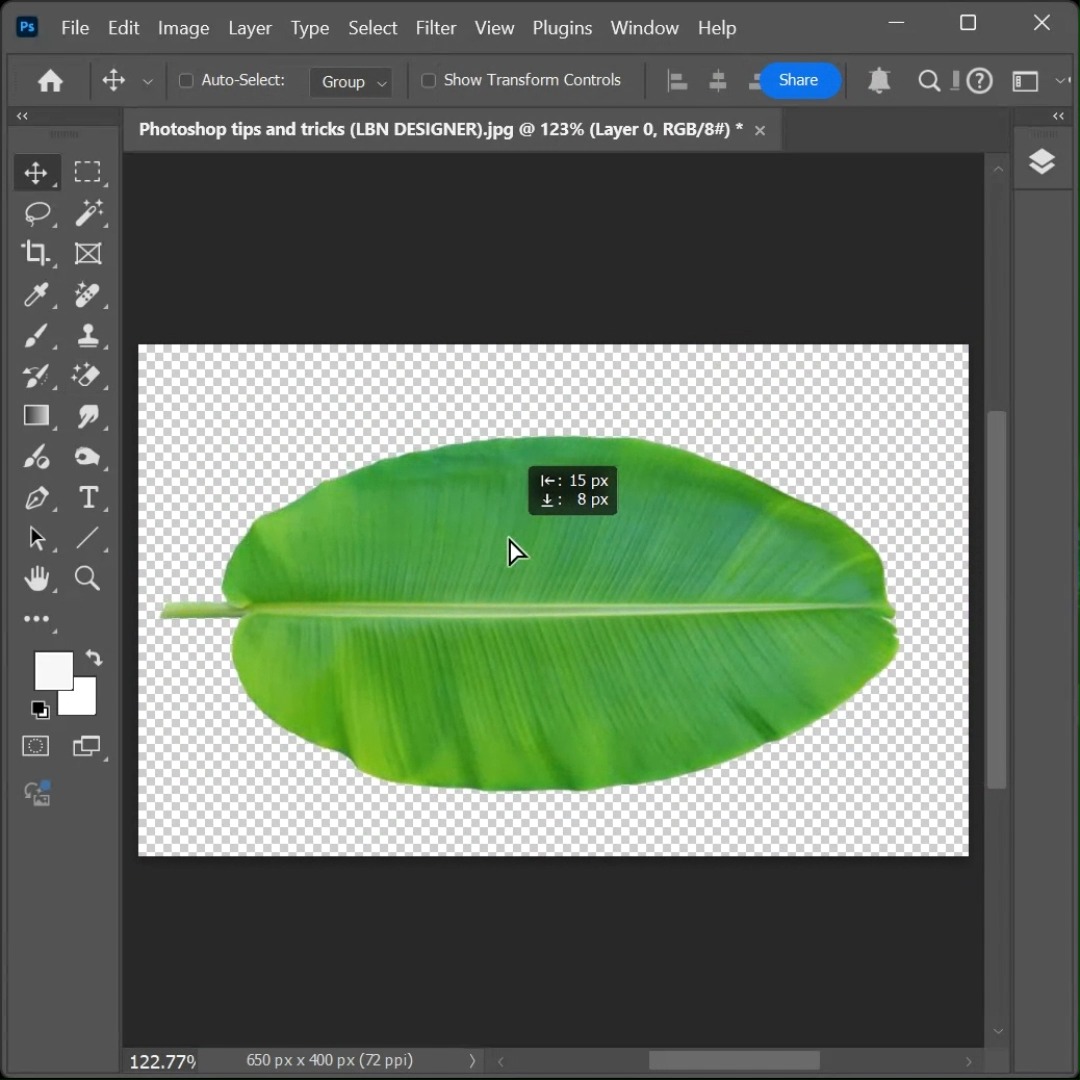Open the Layers panel icon

coord(1041,162)
